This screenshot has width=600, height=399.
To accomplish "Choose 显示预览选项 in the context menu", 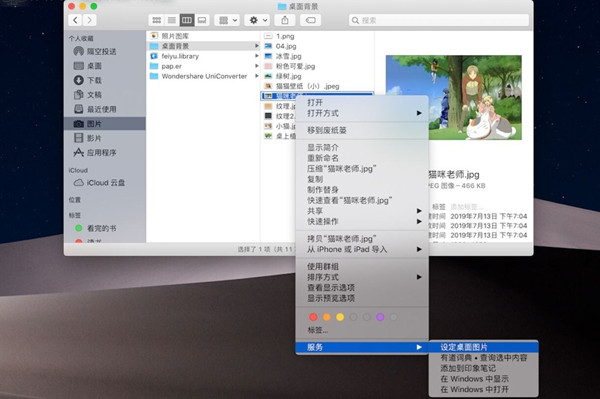I will tap(362, 298).
